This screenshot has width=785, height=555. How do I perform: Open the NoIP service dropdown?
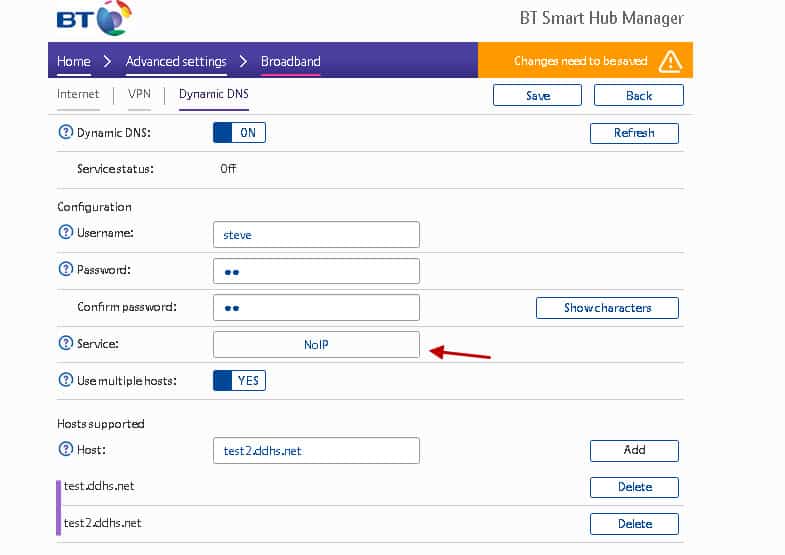click(316, 344)
